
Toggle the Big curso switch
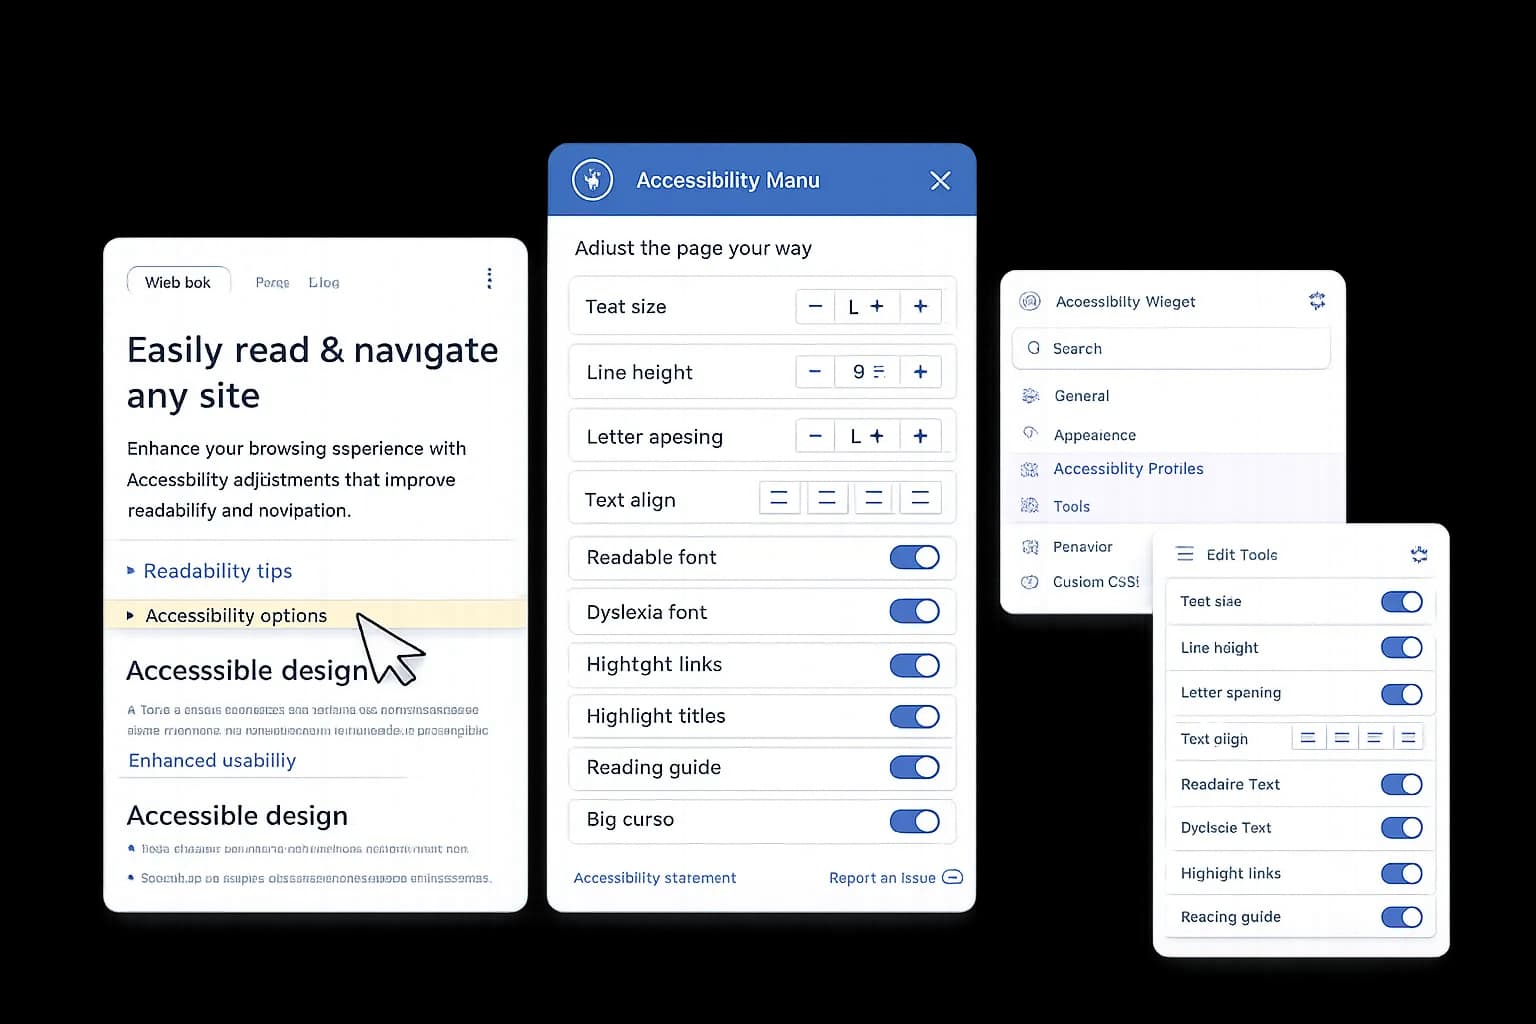pyautogui.click(x=914, y=821)
